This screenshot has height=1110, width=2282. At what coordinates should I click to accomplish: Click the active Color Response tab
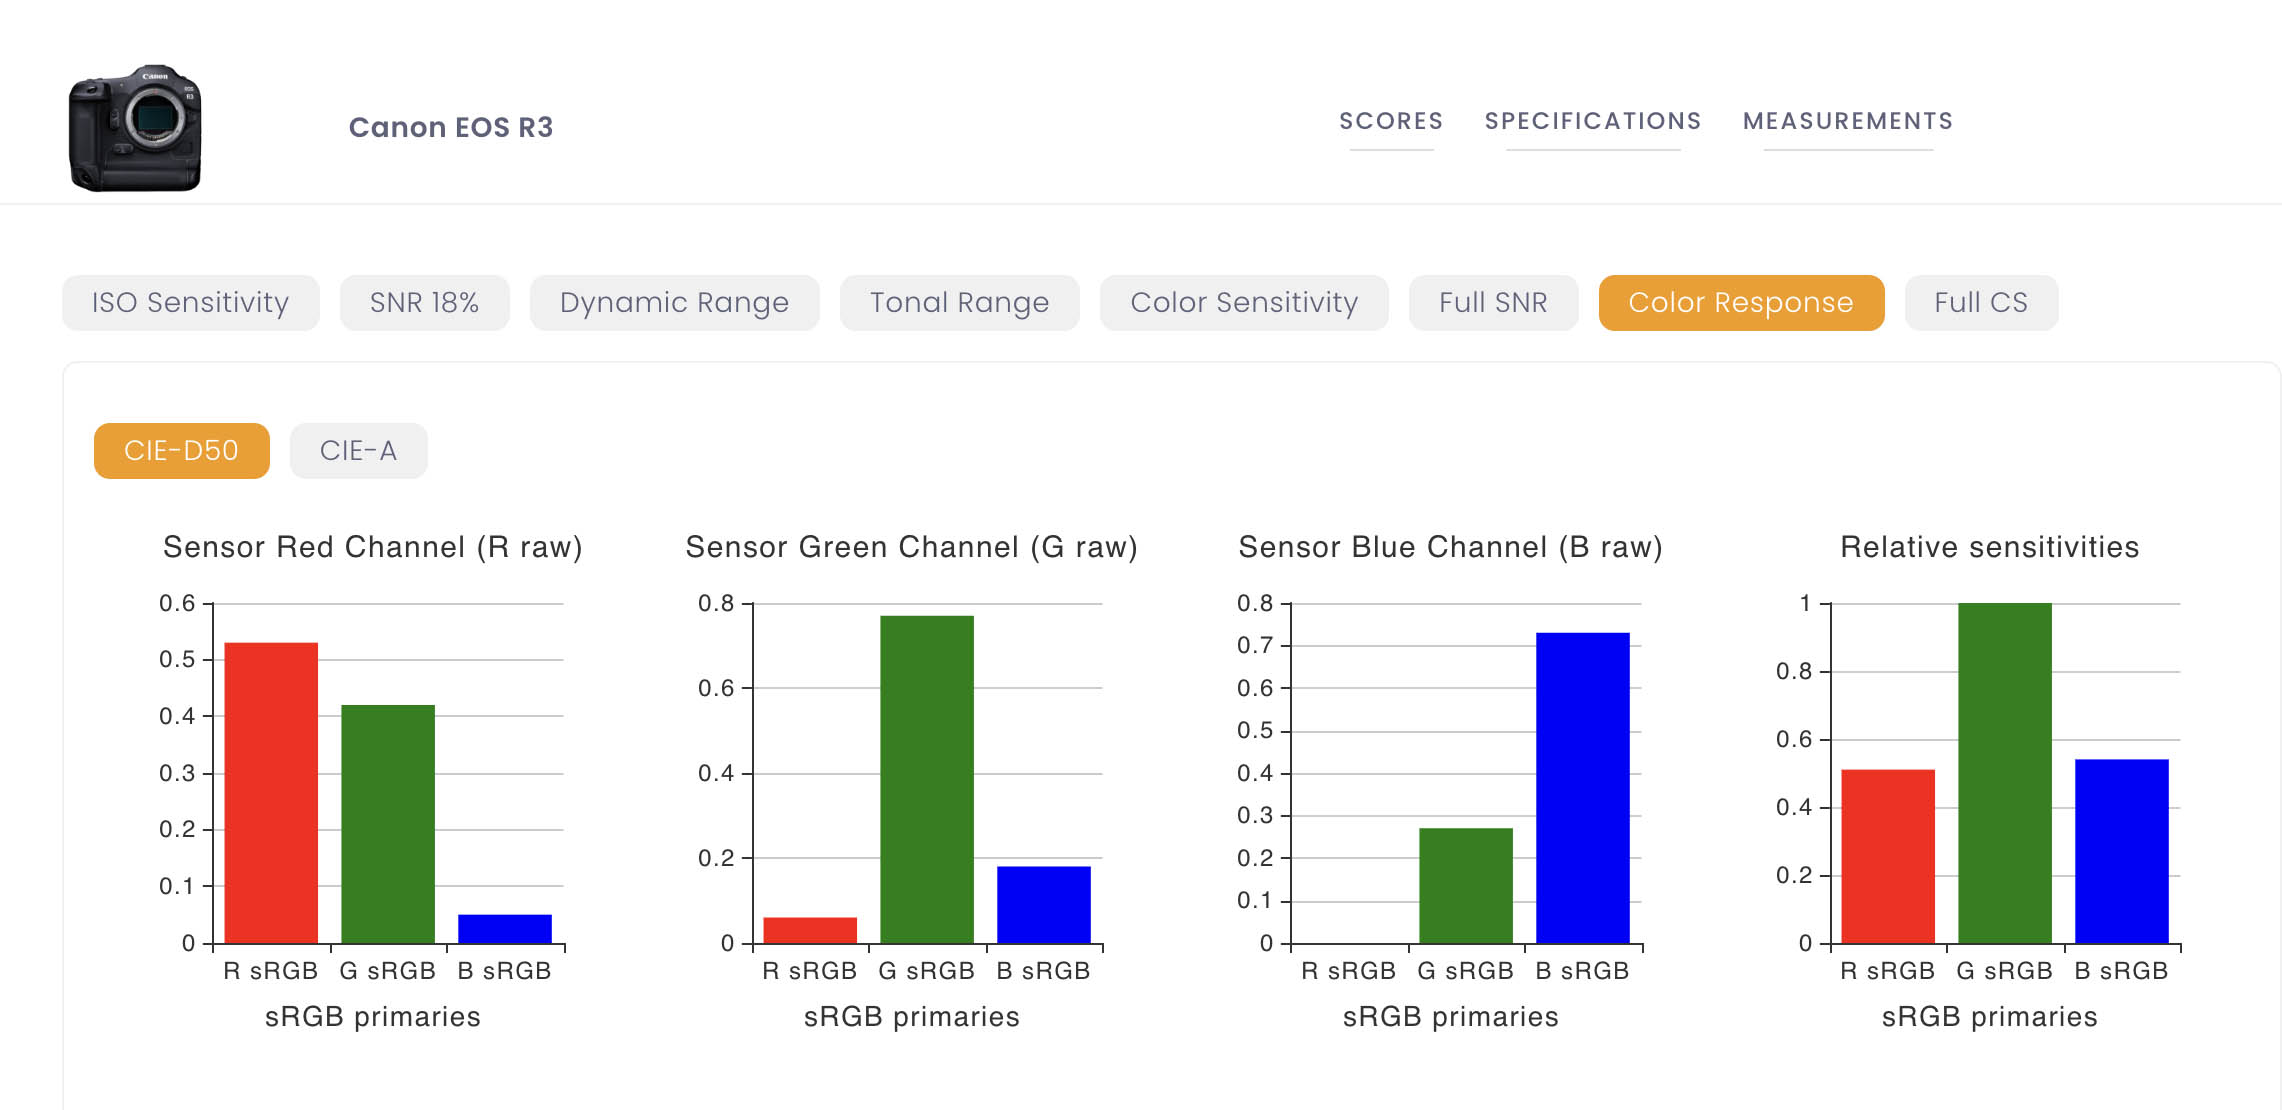pyautogui.click(x=1742, y=303)
